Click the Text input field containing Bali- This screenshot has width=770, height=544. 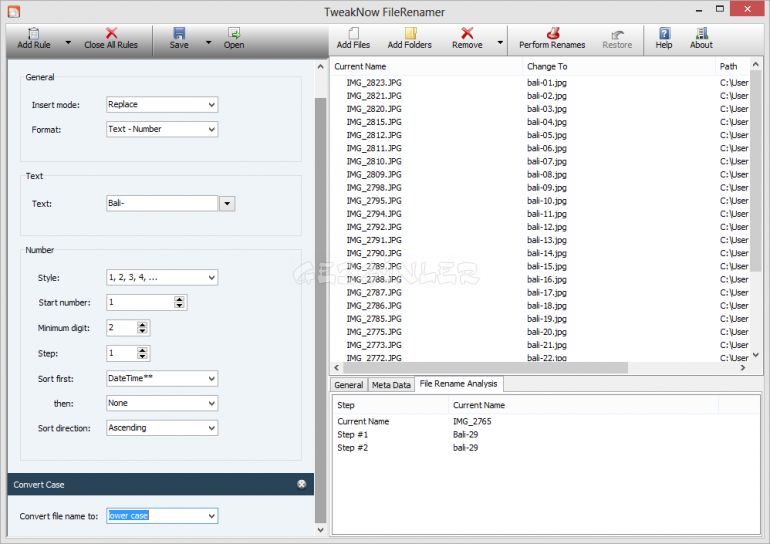[x=162, y=203]
